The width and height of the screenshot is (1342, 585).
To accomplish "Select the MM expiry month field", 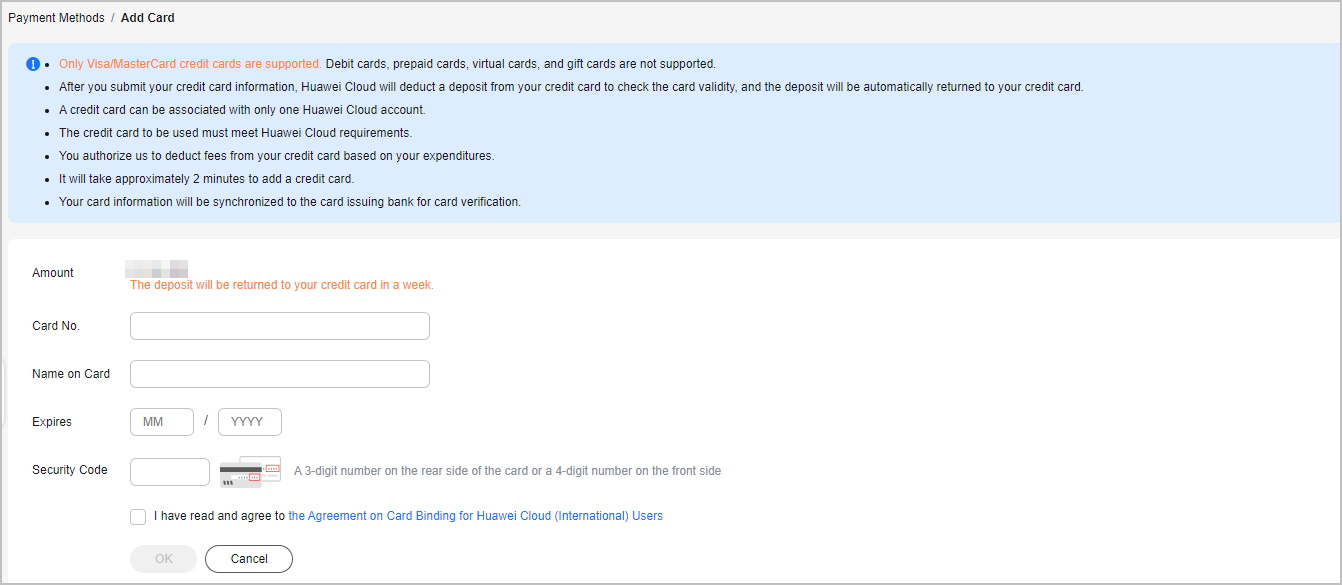I will (162, 422).
